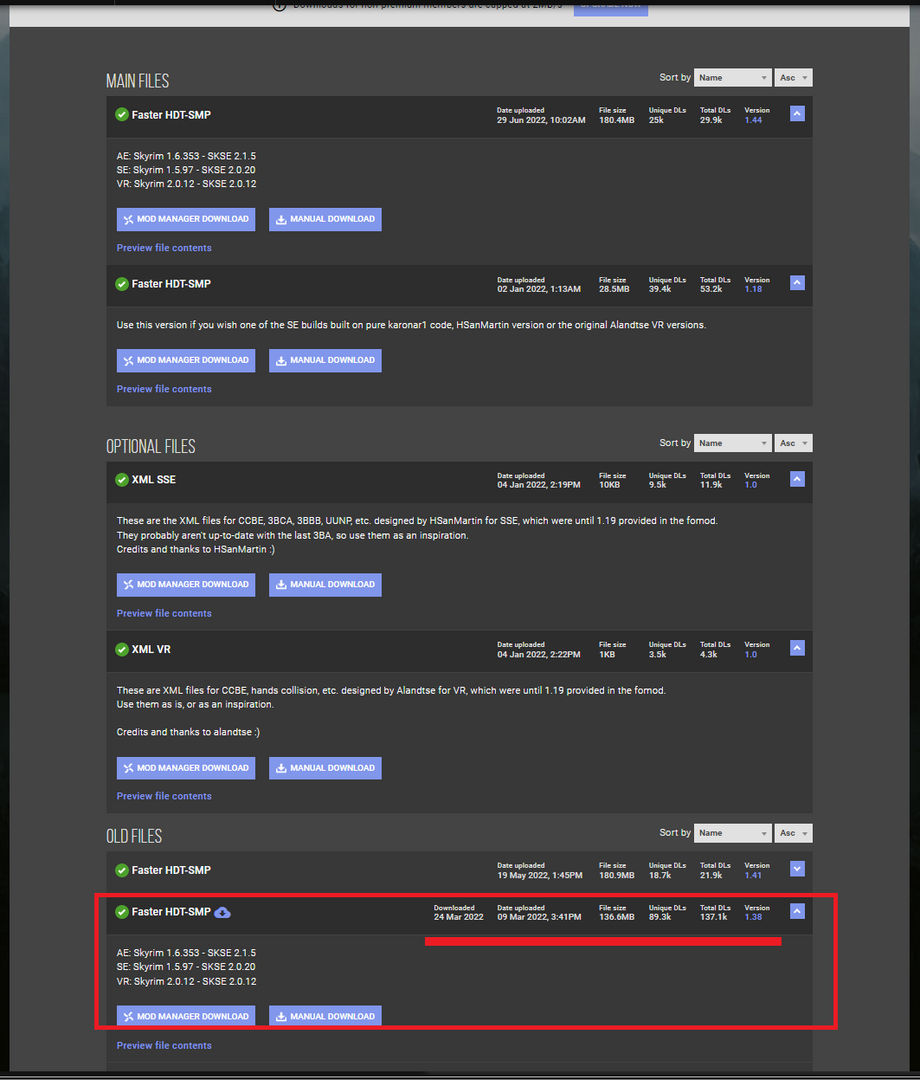The image size is (920, 1080).
Task: Open Preview file contents for version 1.38
Action: coord(164,1046)
